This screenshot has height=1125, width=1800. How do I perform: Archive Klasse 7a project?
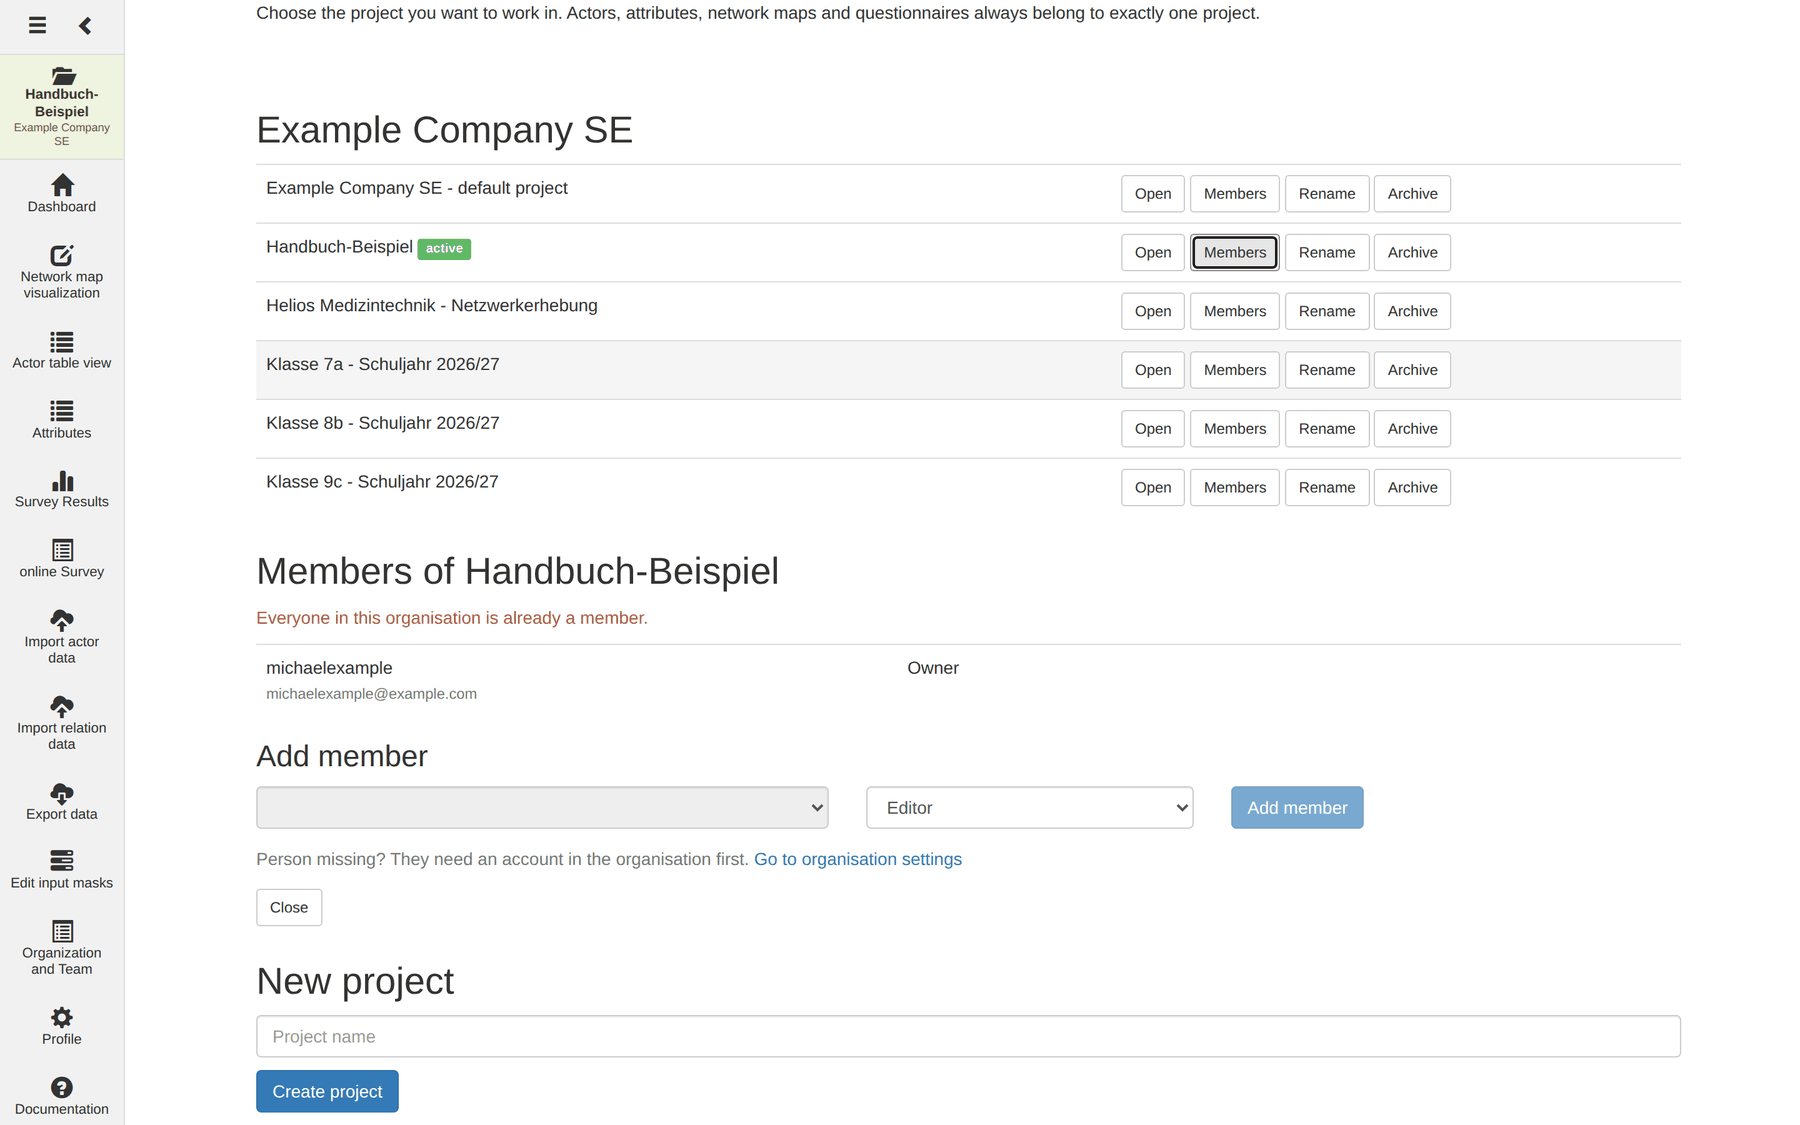click(1412, 370)
